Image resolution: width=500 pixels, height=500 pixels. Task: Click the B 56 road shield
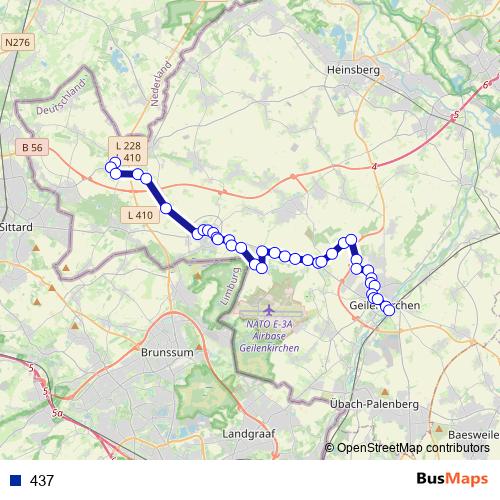coord(32,147)
